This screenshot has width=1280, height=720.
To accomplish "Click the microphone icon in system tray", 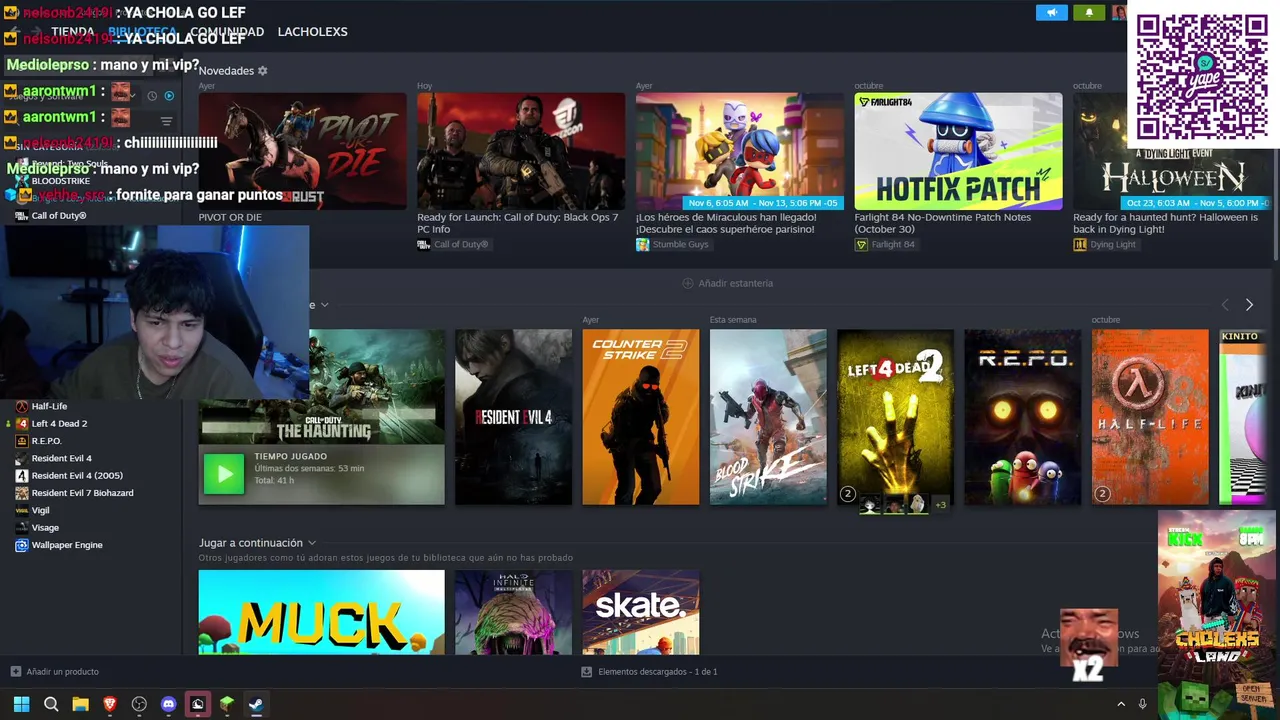I will click(1142, 704).
